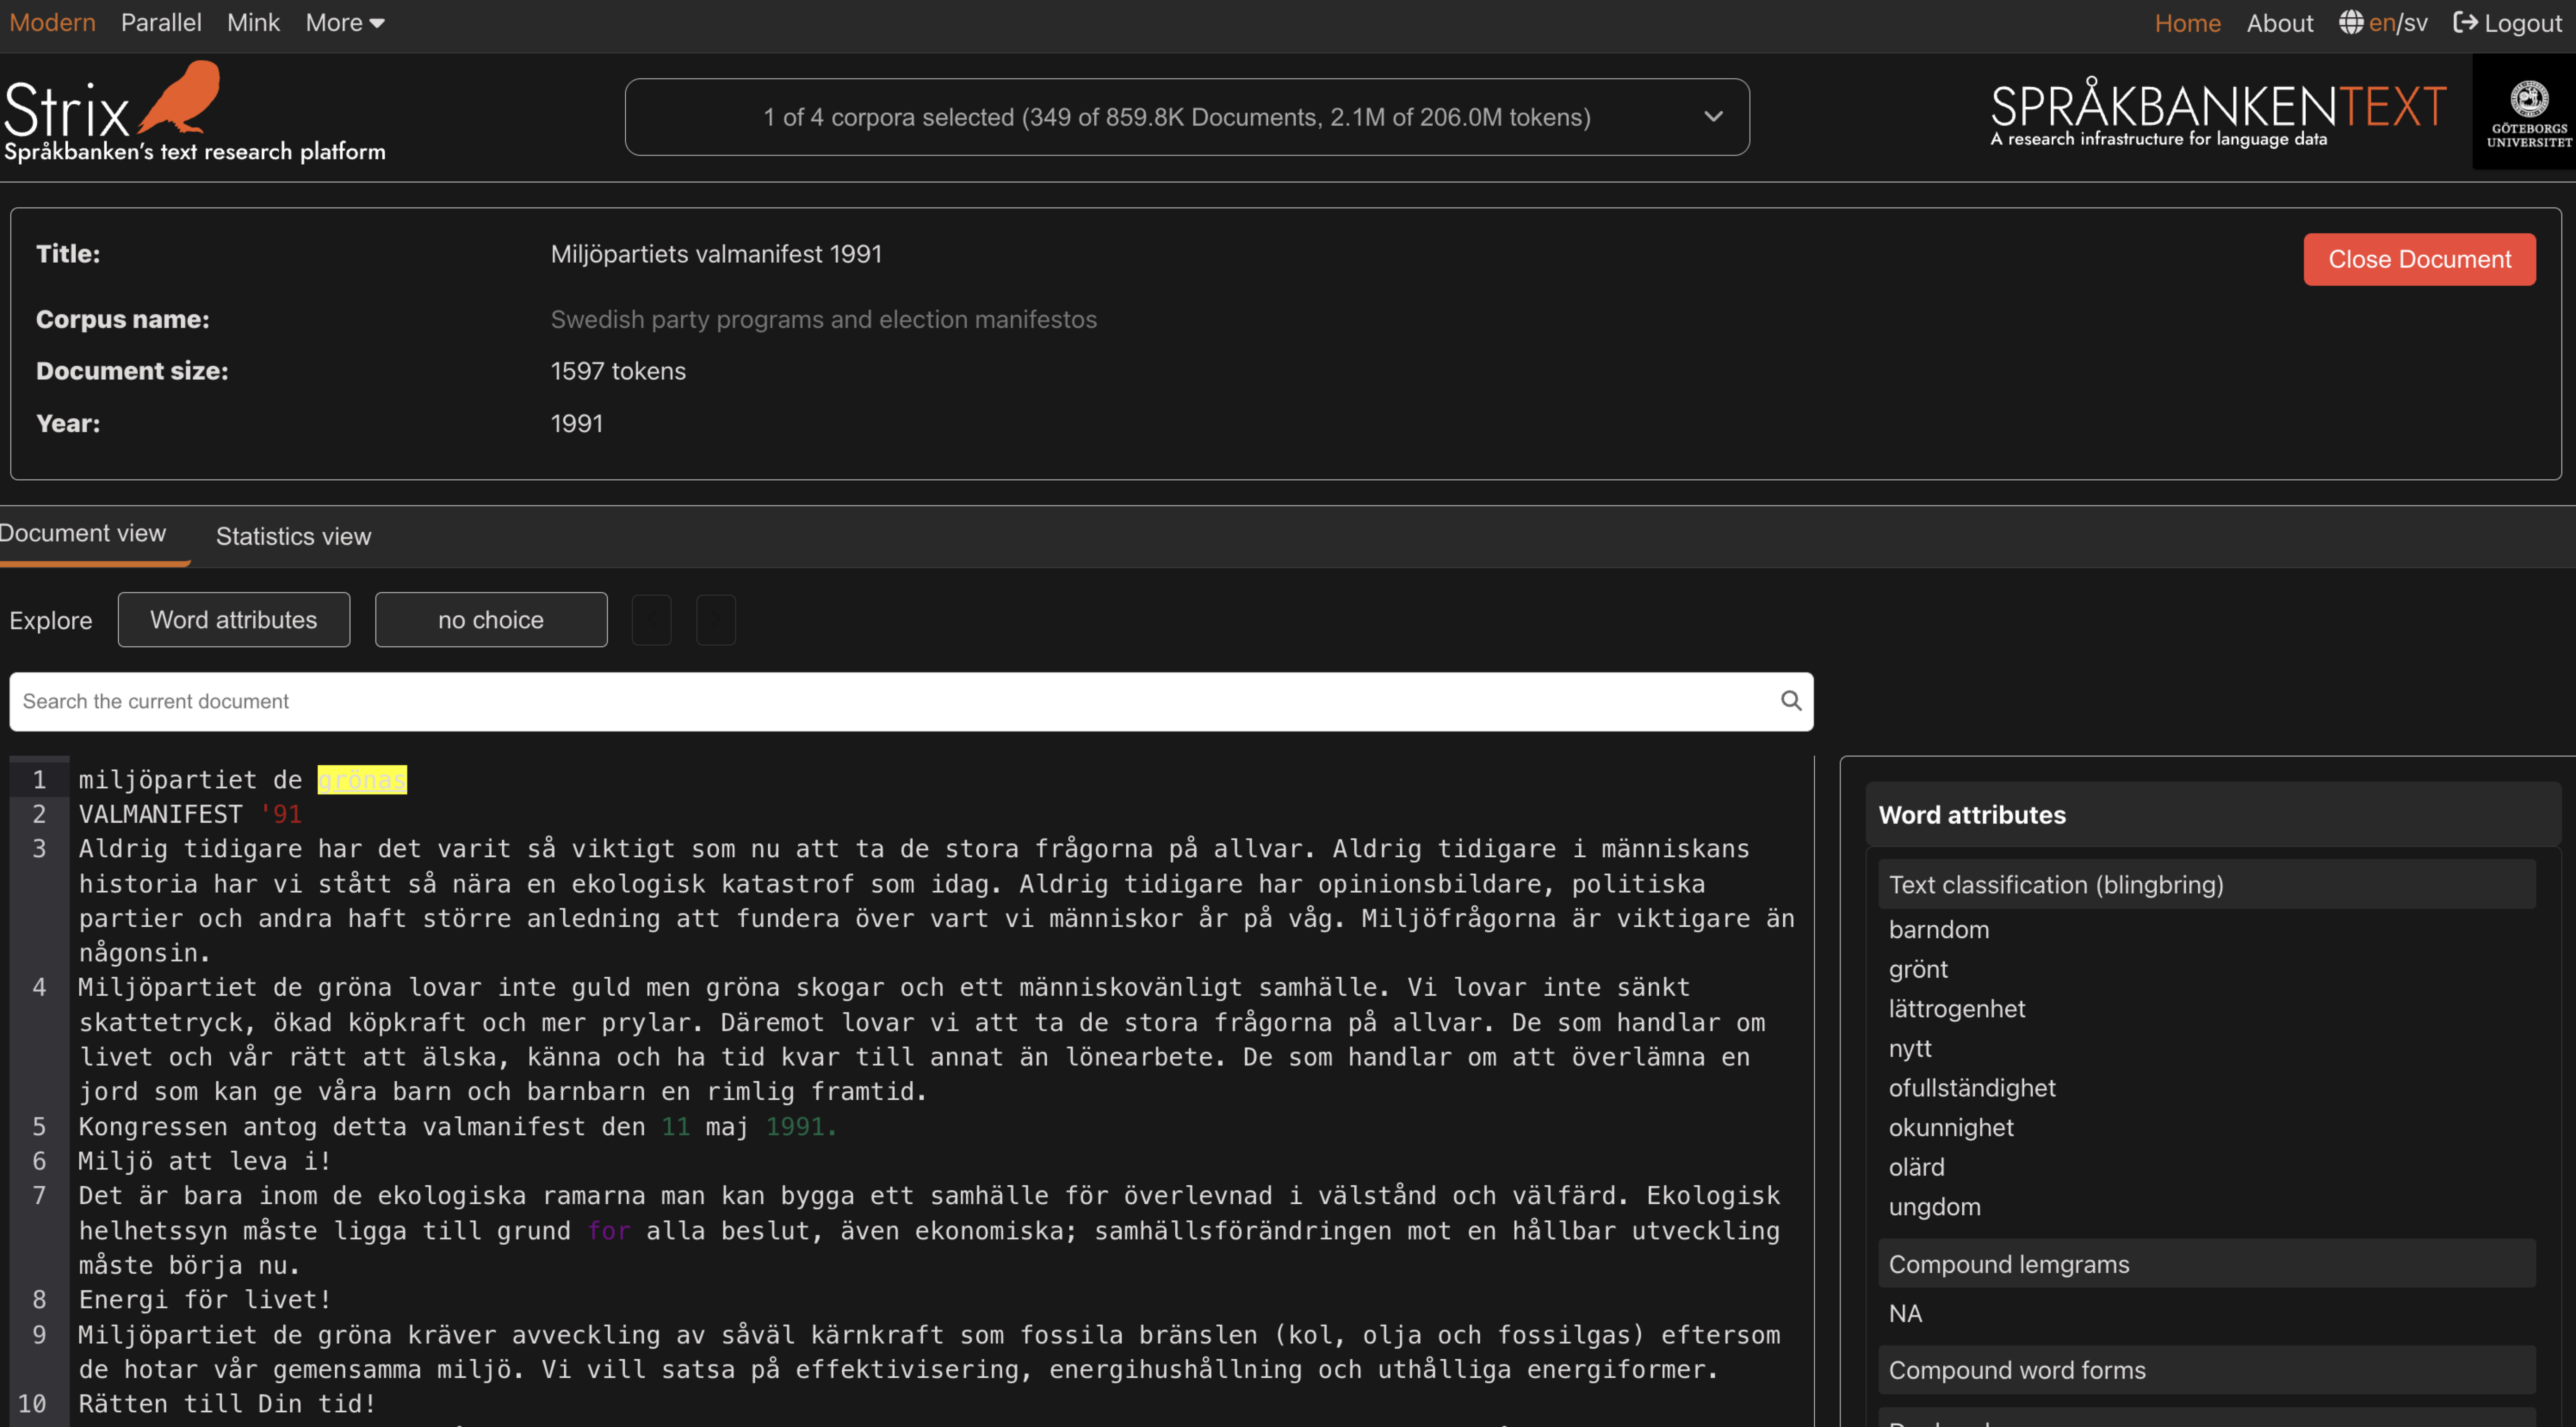
Task: Click line number 4 in gutter
Action: click(x=39, y=988)
